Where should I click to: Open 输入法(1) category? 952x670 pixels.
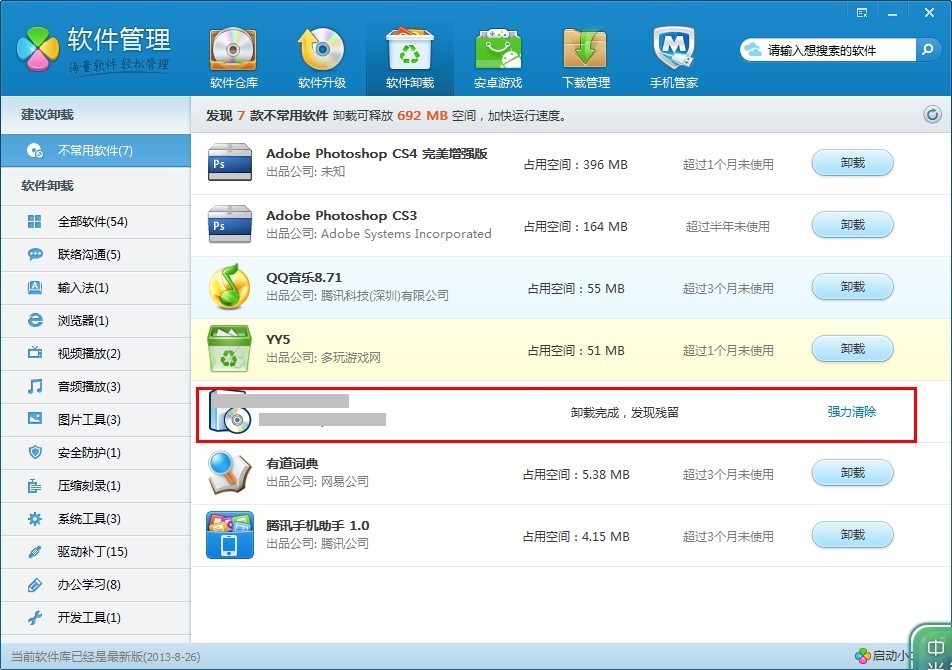pos(95,288)
